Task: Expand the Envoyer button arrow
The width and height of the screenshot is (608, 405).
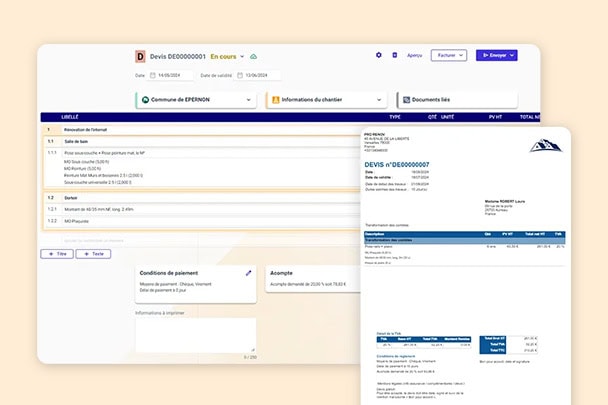Action: (x=512, y=55)
